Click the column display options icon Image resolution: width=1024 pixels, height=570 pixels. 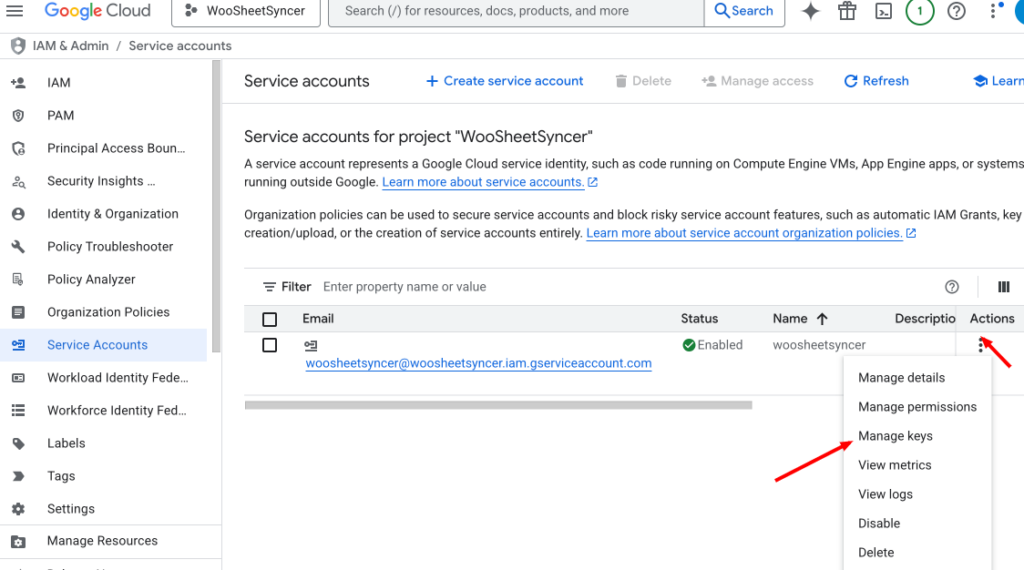[1003, 287]
